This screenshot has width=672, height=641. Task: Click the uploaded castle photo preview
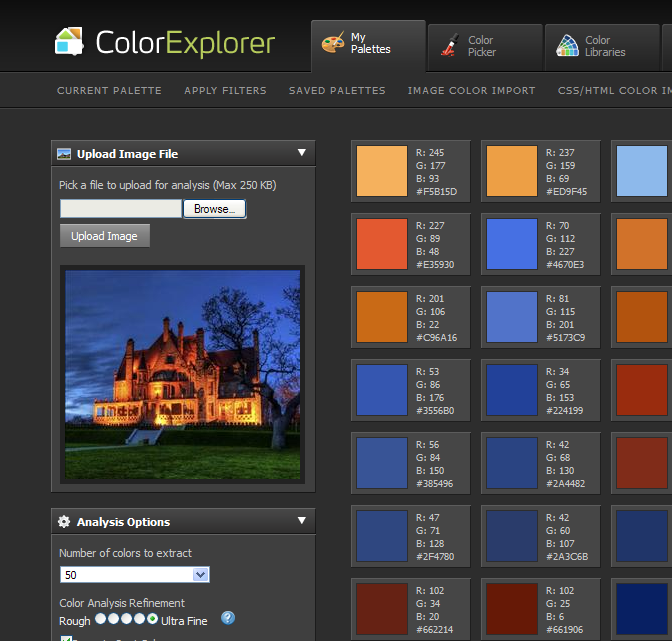pos(183,374)
